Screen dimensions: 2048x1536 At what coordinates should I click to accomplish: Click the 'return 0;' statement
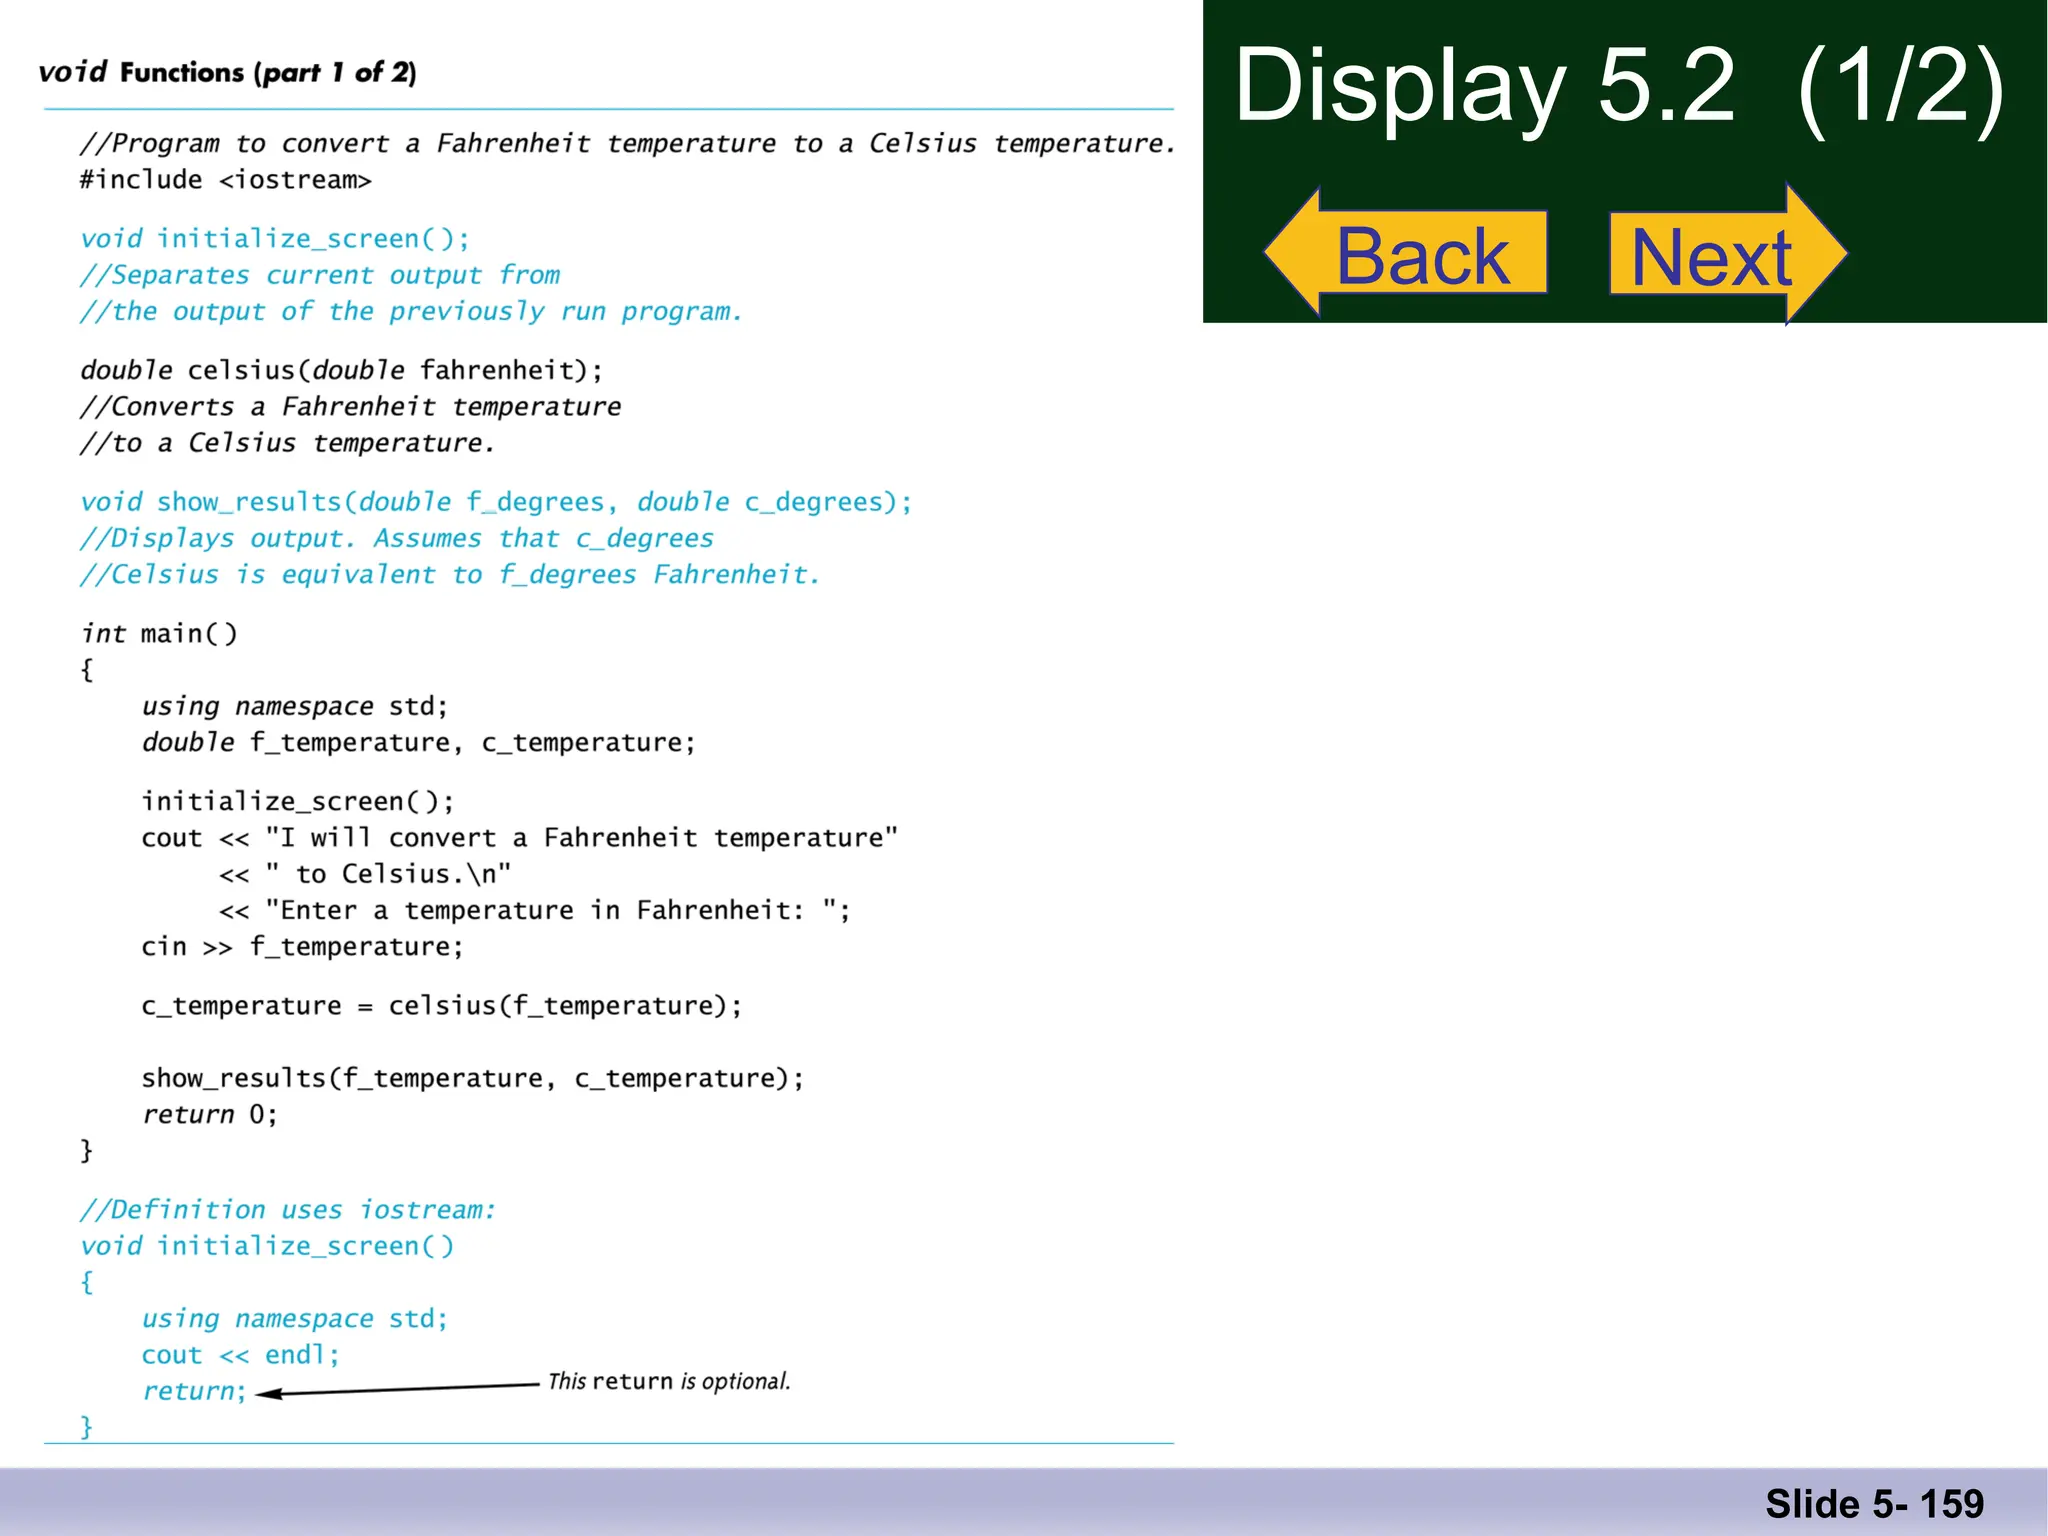click(210, 1115)
